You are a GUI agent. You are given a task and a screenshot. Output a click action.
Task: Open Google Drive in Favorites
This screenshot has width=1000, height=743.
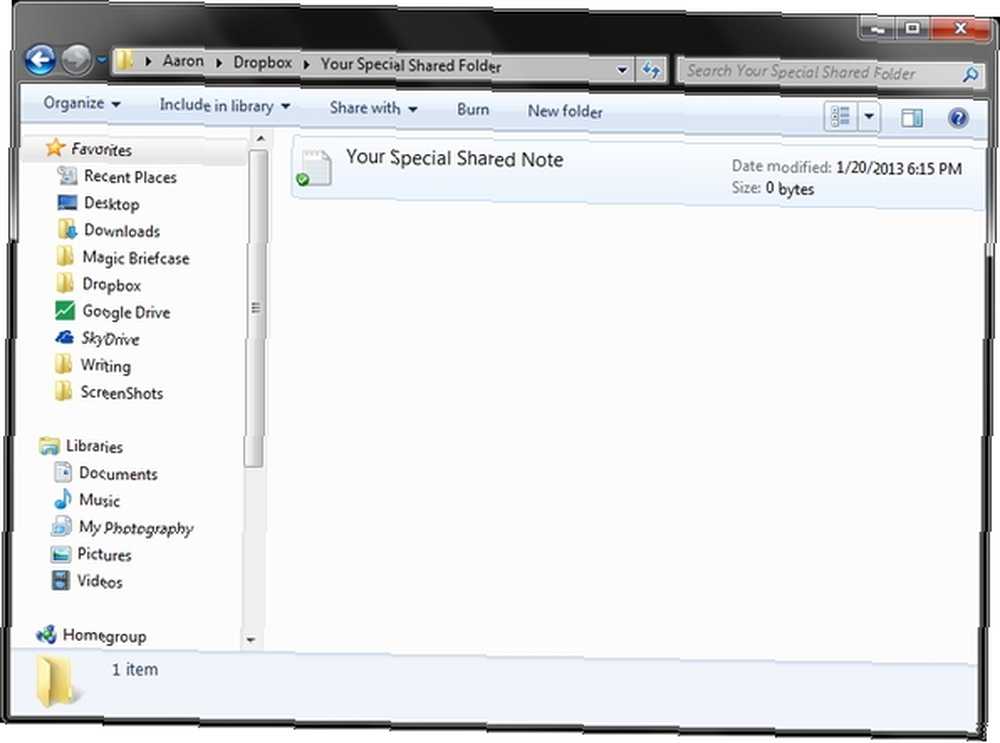[126, 312]
